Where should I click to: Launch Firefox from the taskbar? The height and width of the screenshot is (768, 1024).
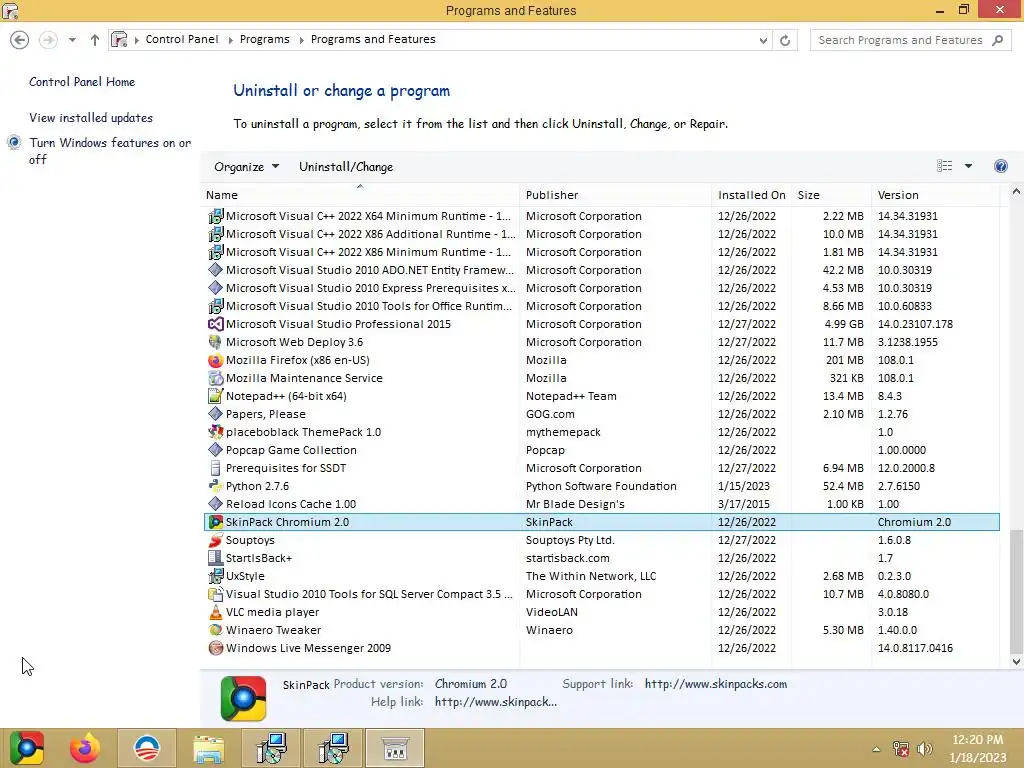(85, 748)
